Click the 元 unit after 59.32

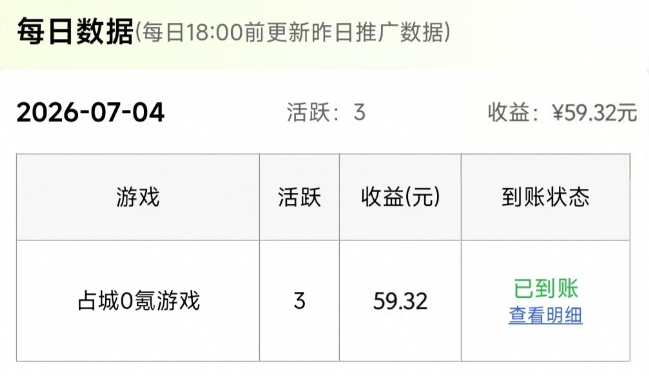coord(627,113)
